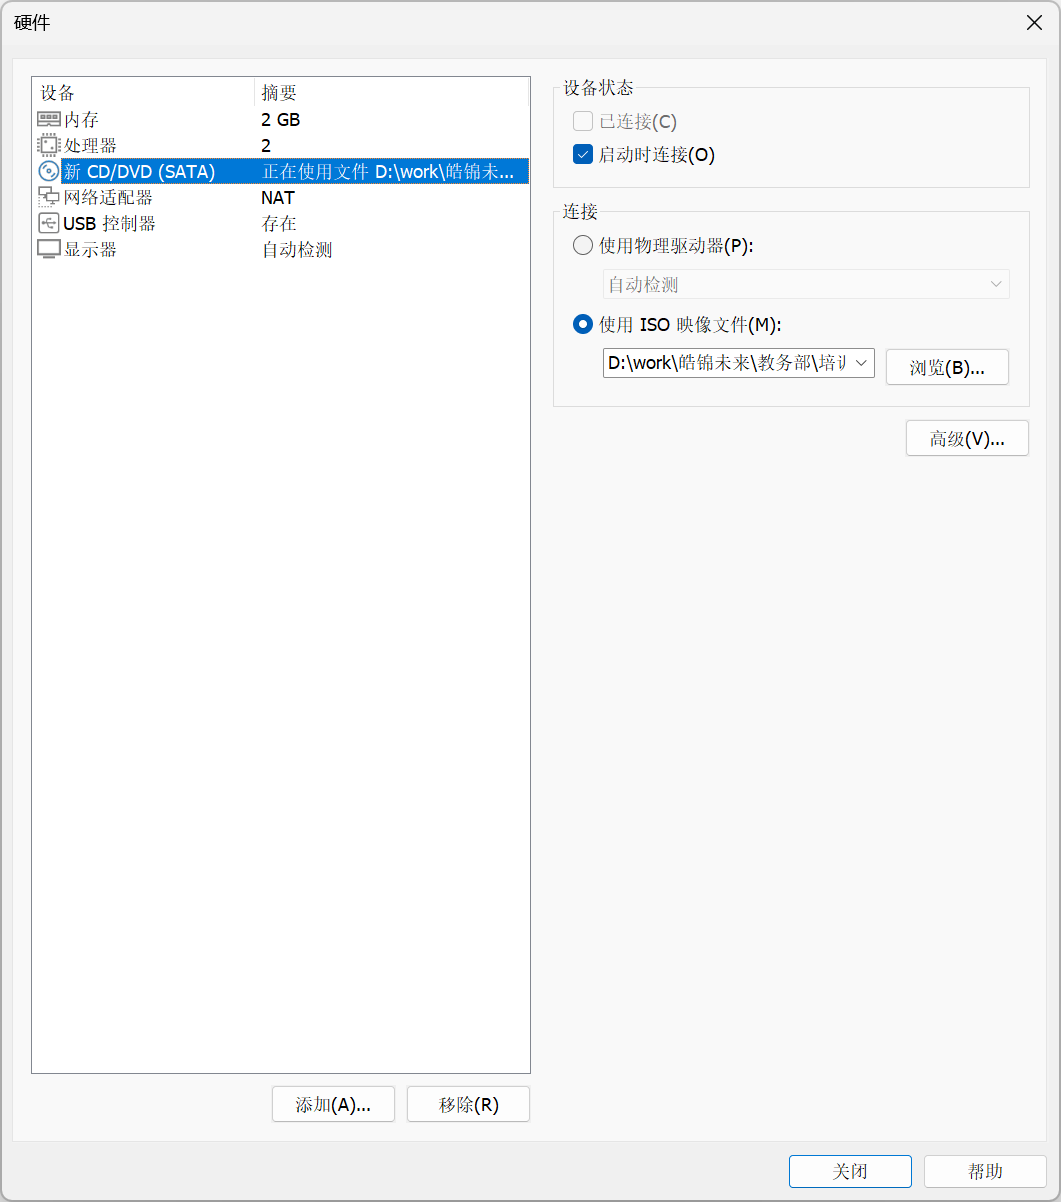Click the USB controller icon

tap(48, 224)
